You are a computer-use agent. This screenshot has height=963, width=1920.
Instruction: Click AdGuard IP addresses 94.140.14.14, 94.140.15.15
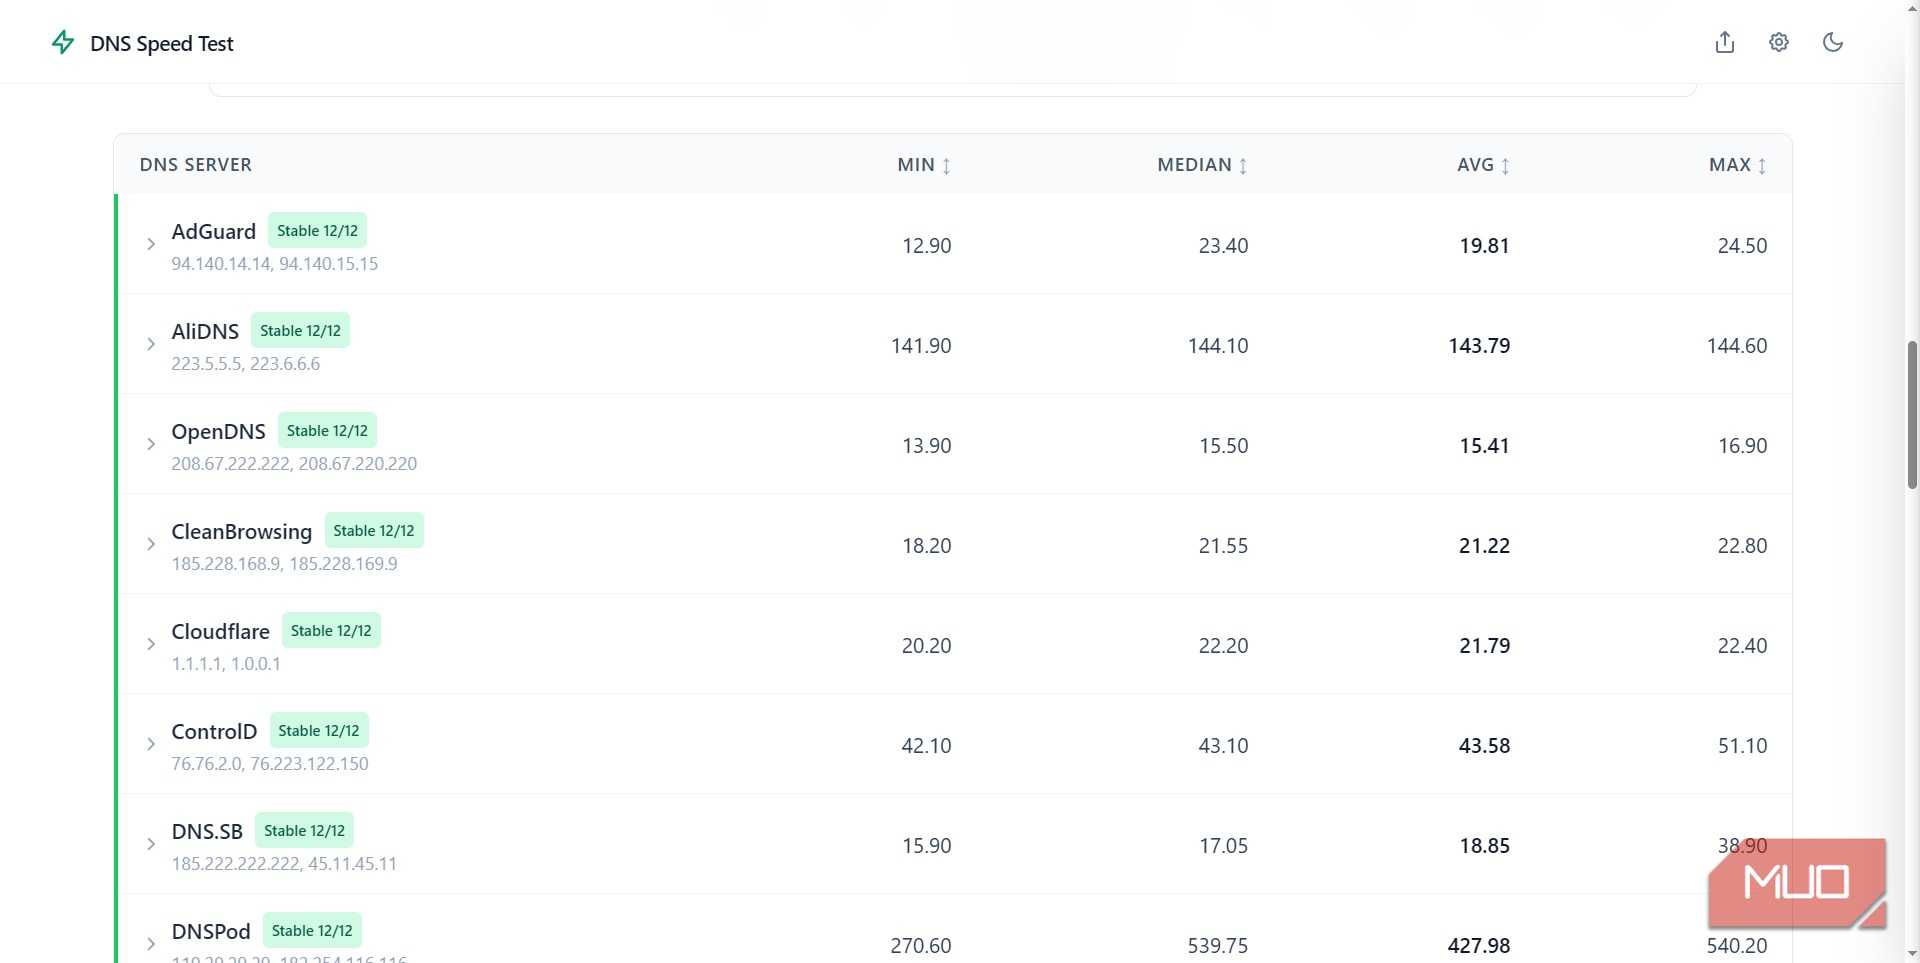(x=274, y=264)
